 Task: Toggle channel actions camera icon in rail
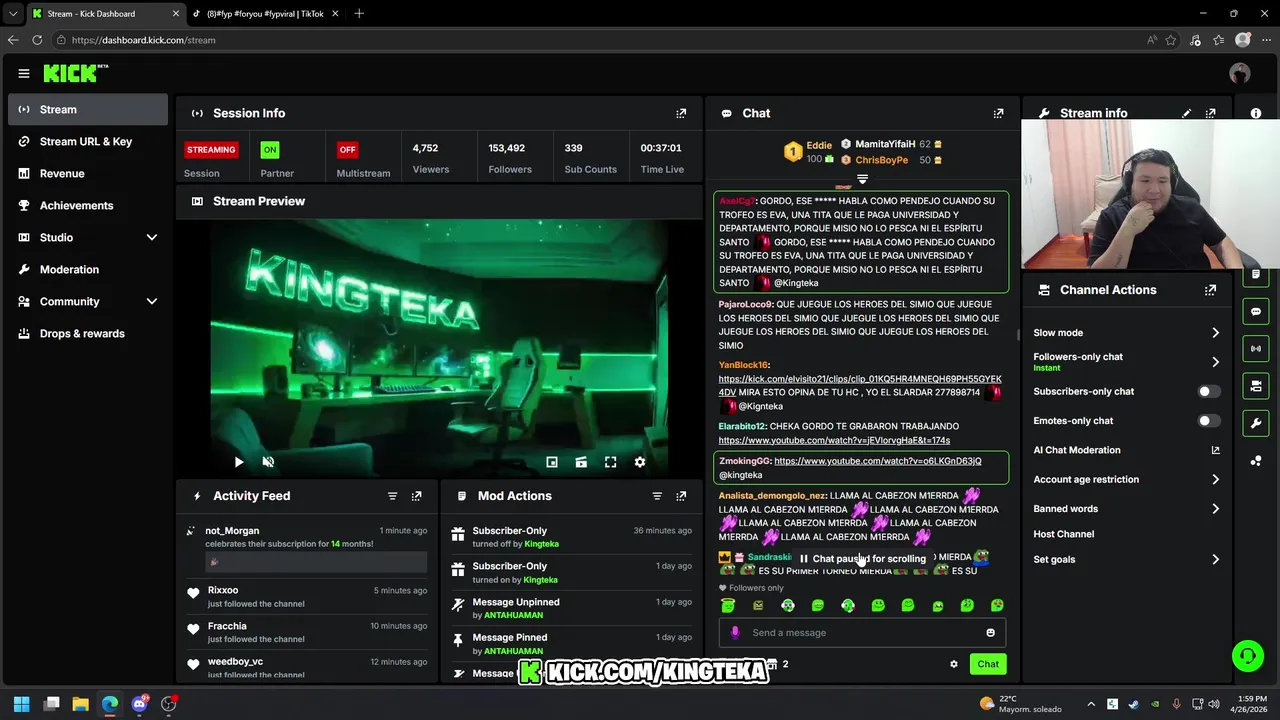(1256, 385)
